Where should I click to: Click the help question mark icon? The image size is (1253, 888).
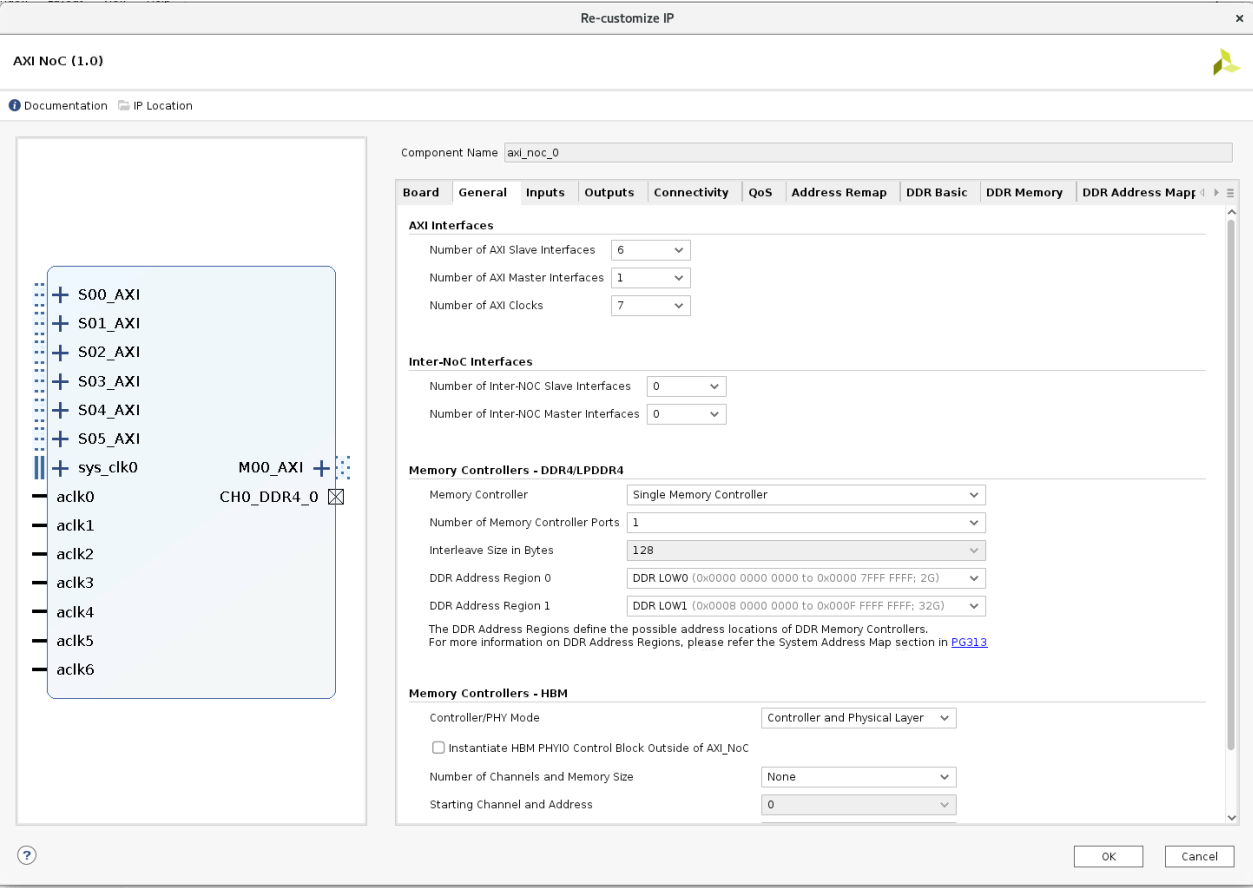coord(26,855)
